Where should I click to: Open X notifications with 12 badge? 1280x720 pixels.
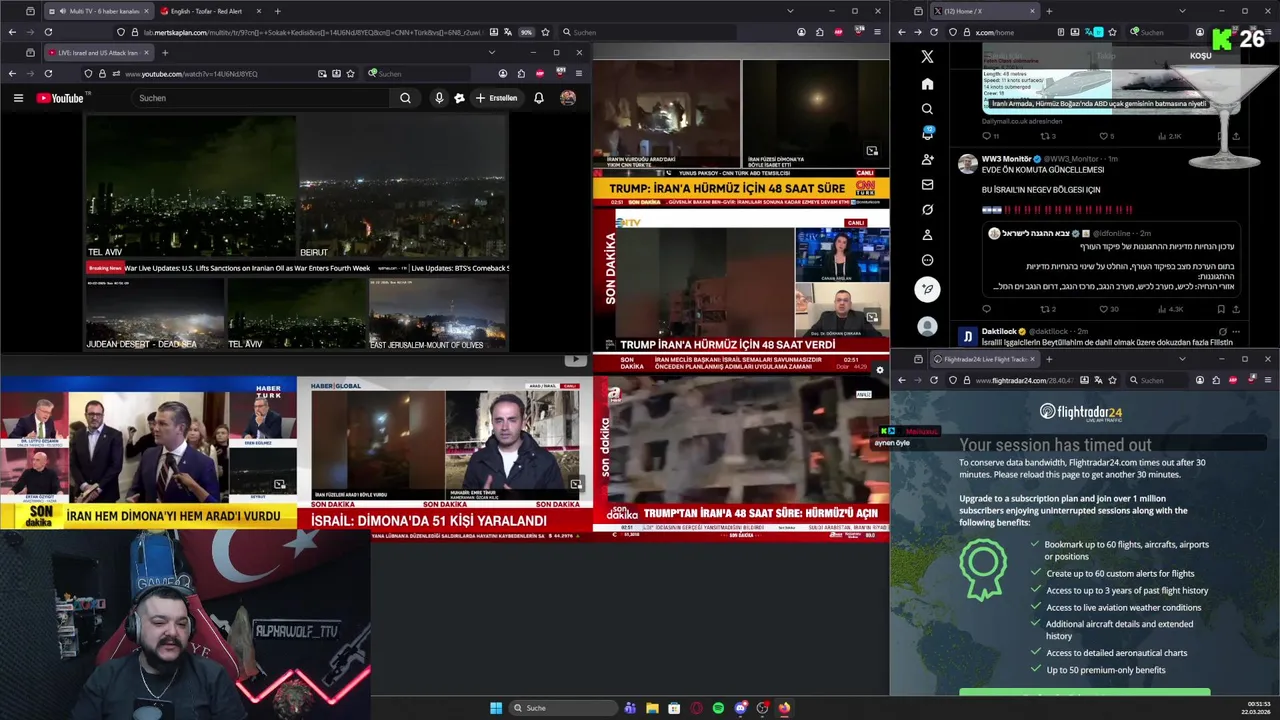click(x=927, y=134)
